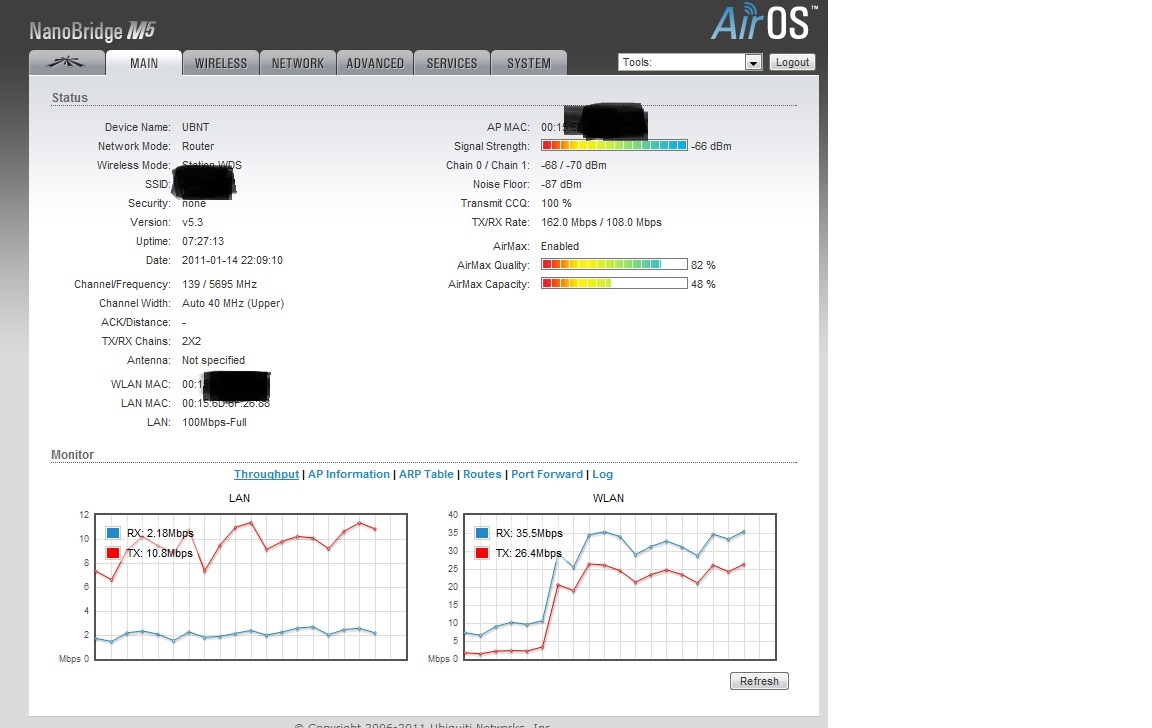
Task: Click the AirMax Quality bar
Action: coord(614,264)
